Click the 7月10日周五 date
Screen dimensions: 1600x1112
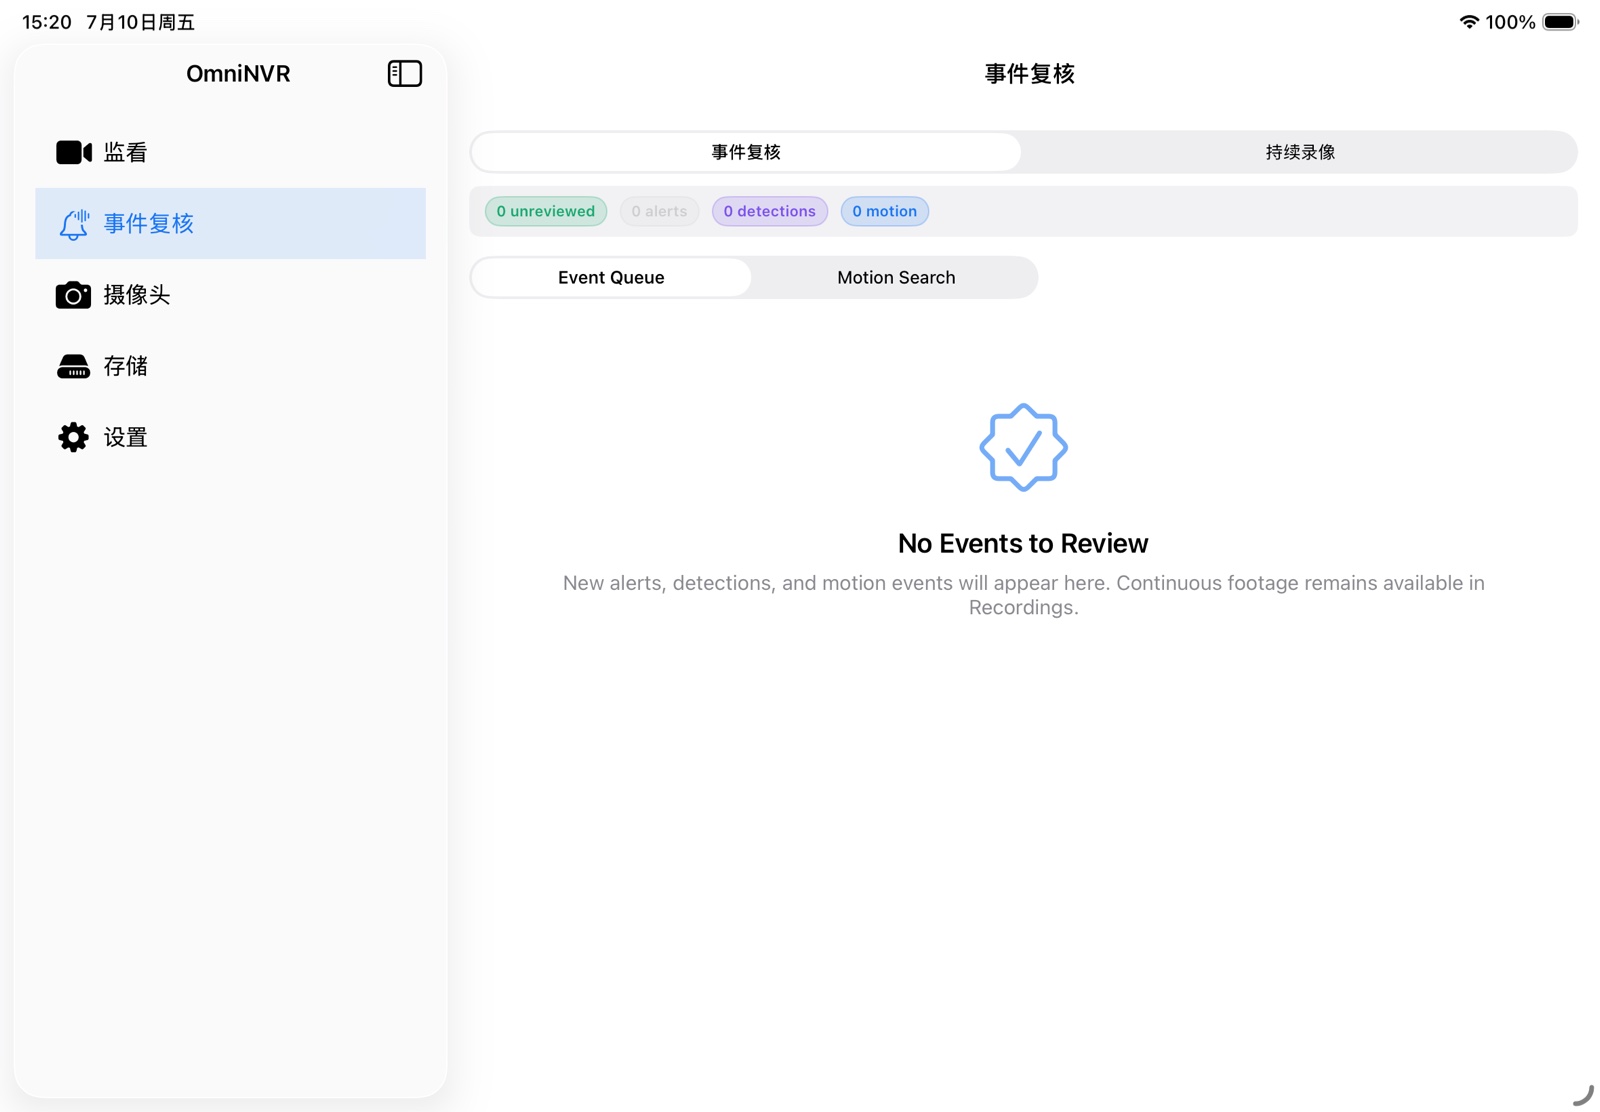[140, 22]
